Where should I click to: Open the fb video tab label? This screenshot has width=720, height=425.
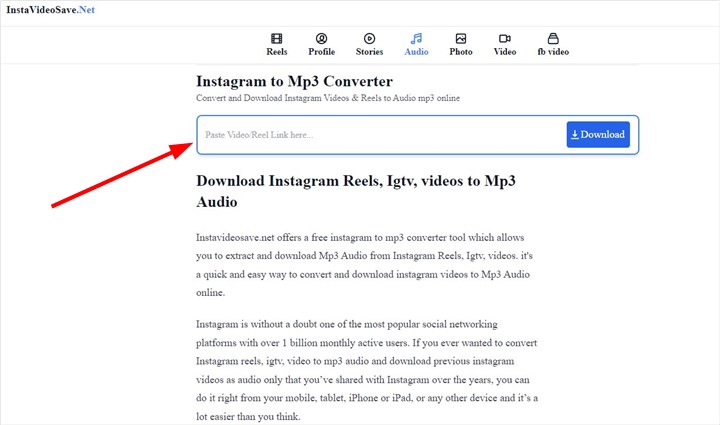click(x=553, y=52)
